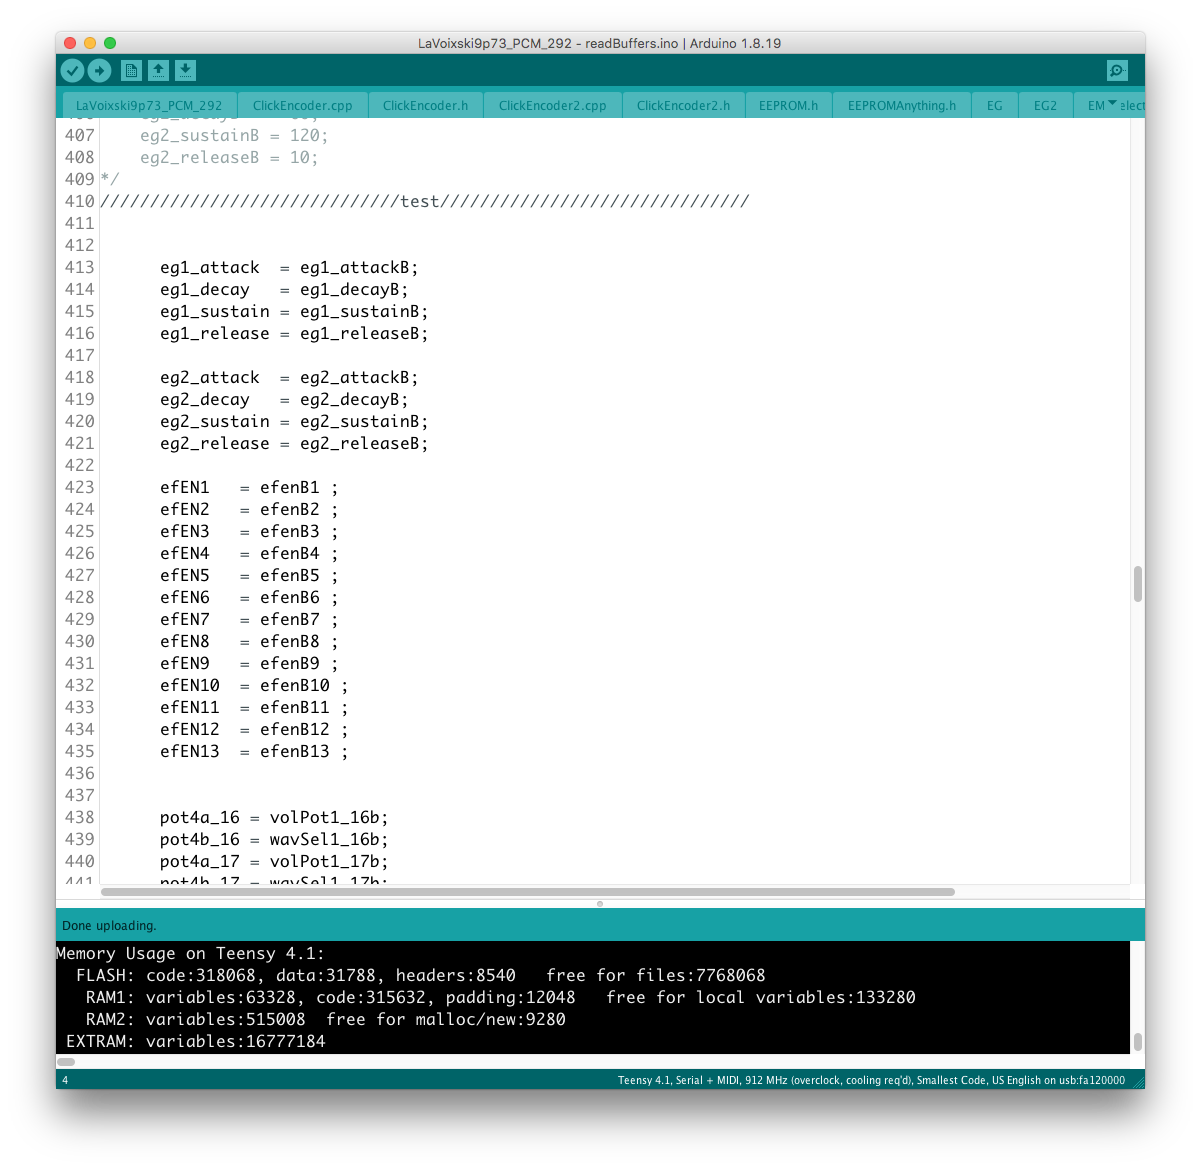The width and height of the screenshot is (1201, 1169).
Task: Open a sketch using the Open icon
Action: pos(158,70)
